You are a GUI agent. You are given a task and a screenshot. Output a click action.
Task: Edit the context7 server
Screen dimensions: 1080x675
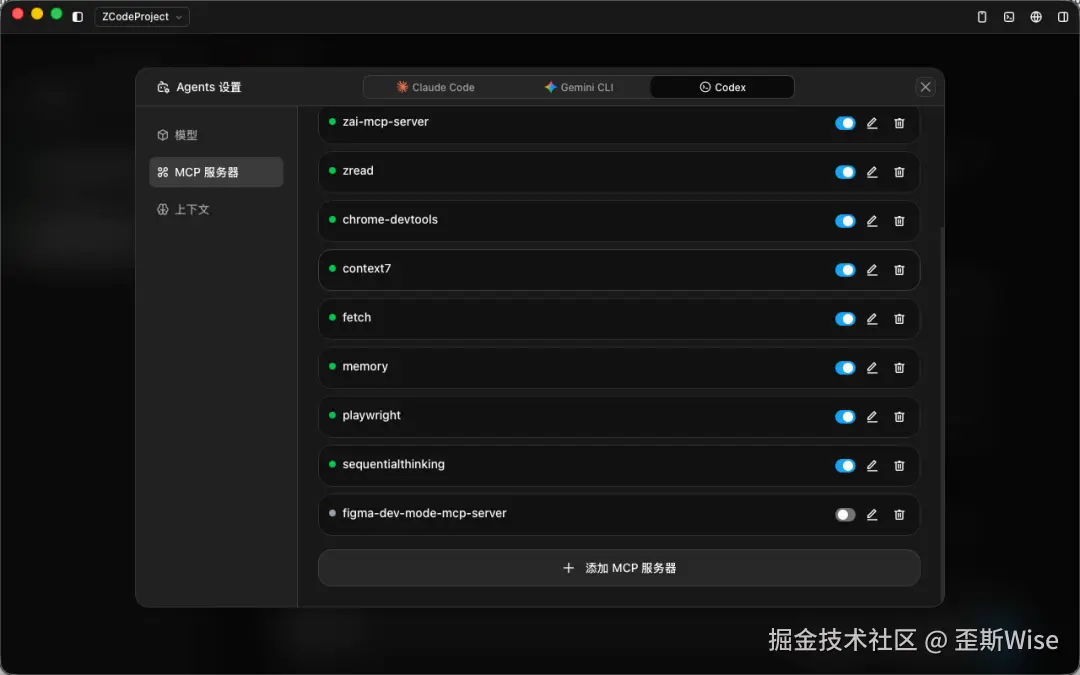[x=872, y=270]
